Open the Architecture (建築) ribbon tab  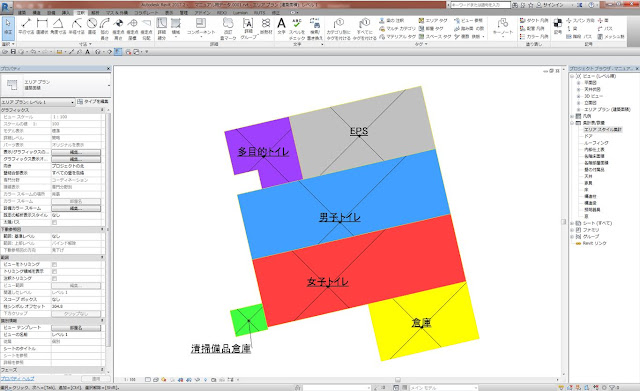tap(21, 13)
